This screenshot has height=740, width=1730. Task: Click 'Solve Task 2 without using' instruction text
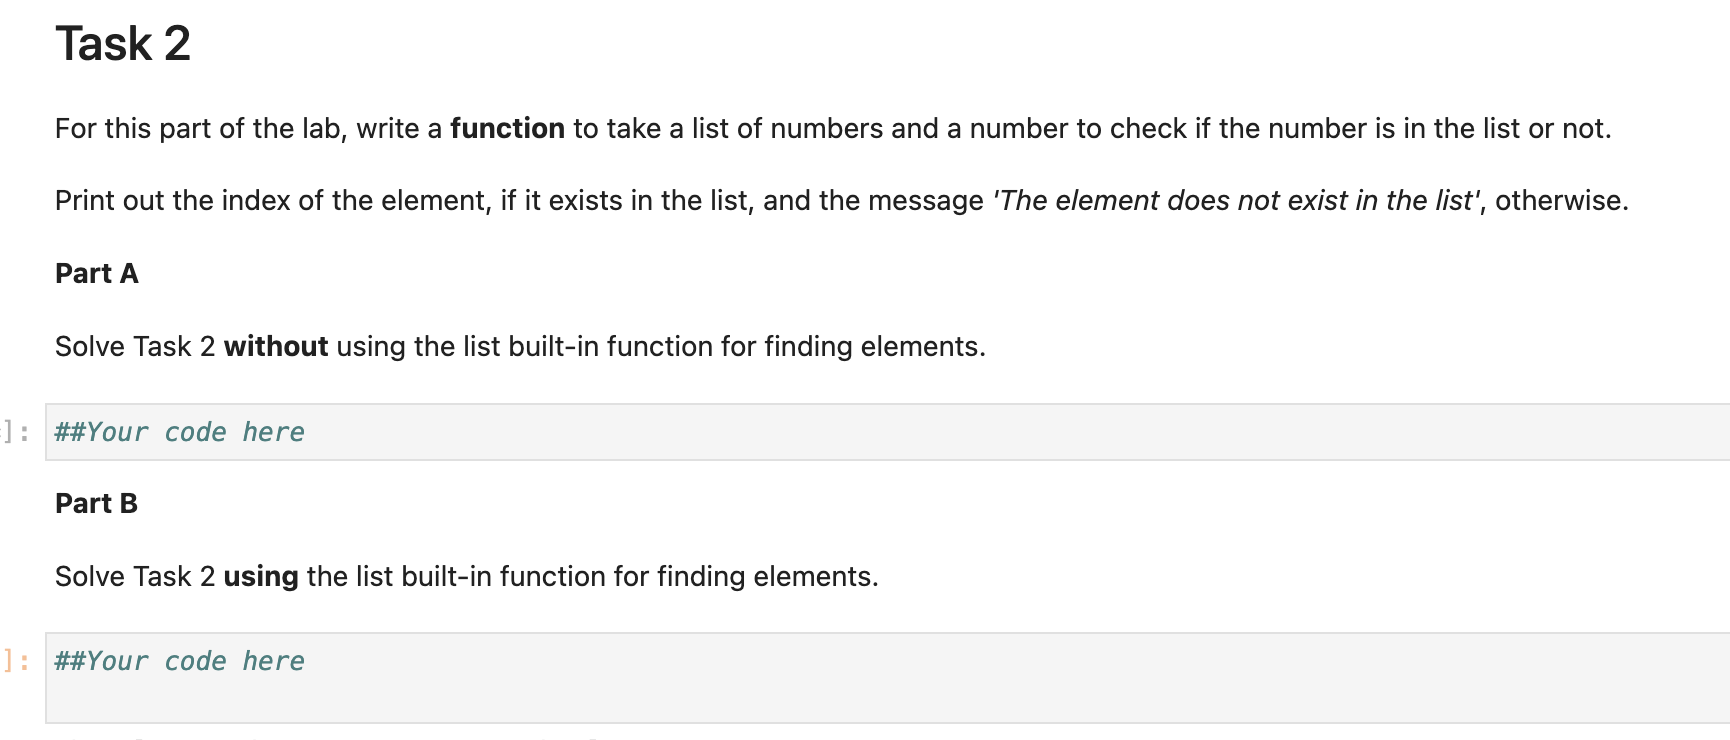(x=520, y=347)
